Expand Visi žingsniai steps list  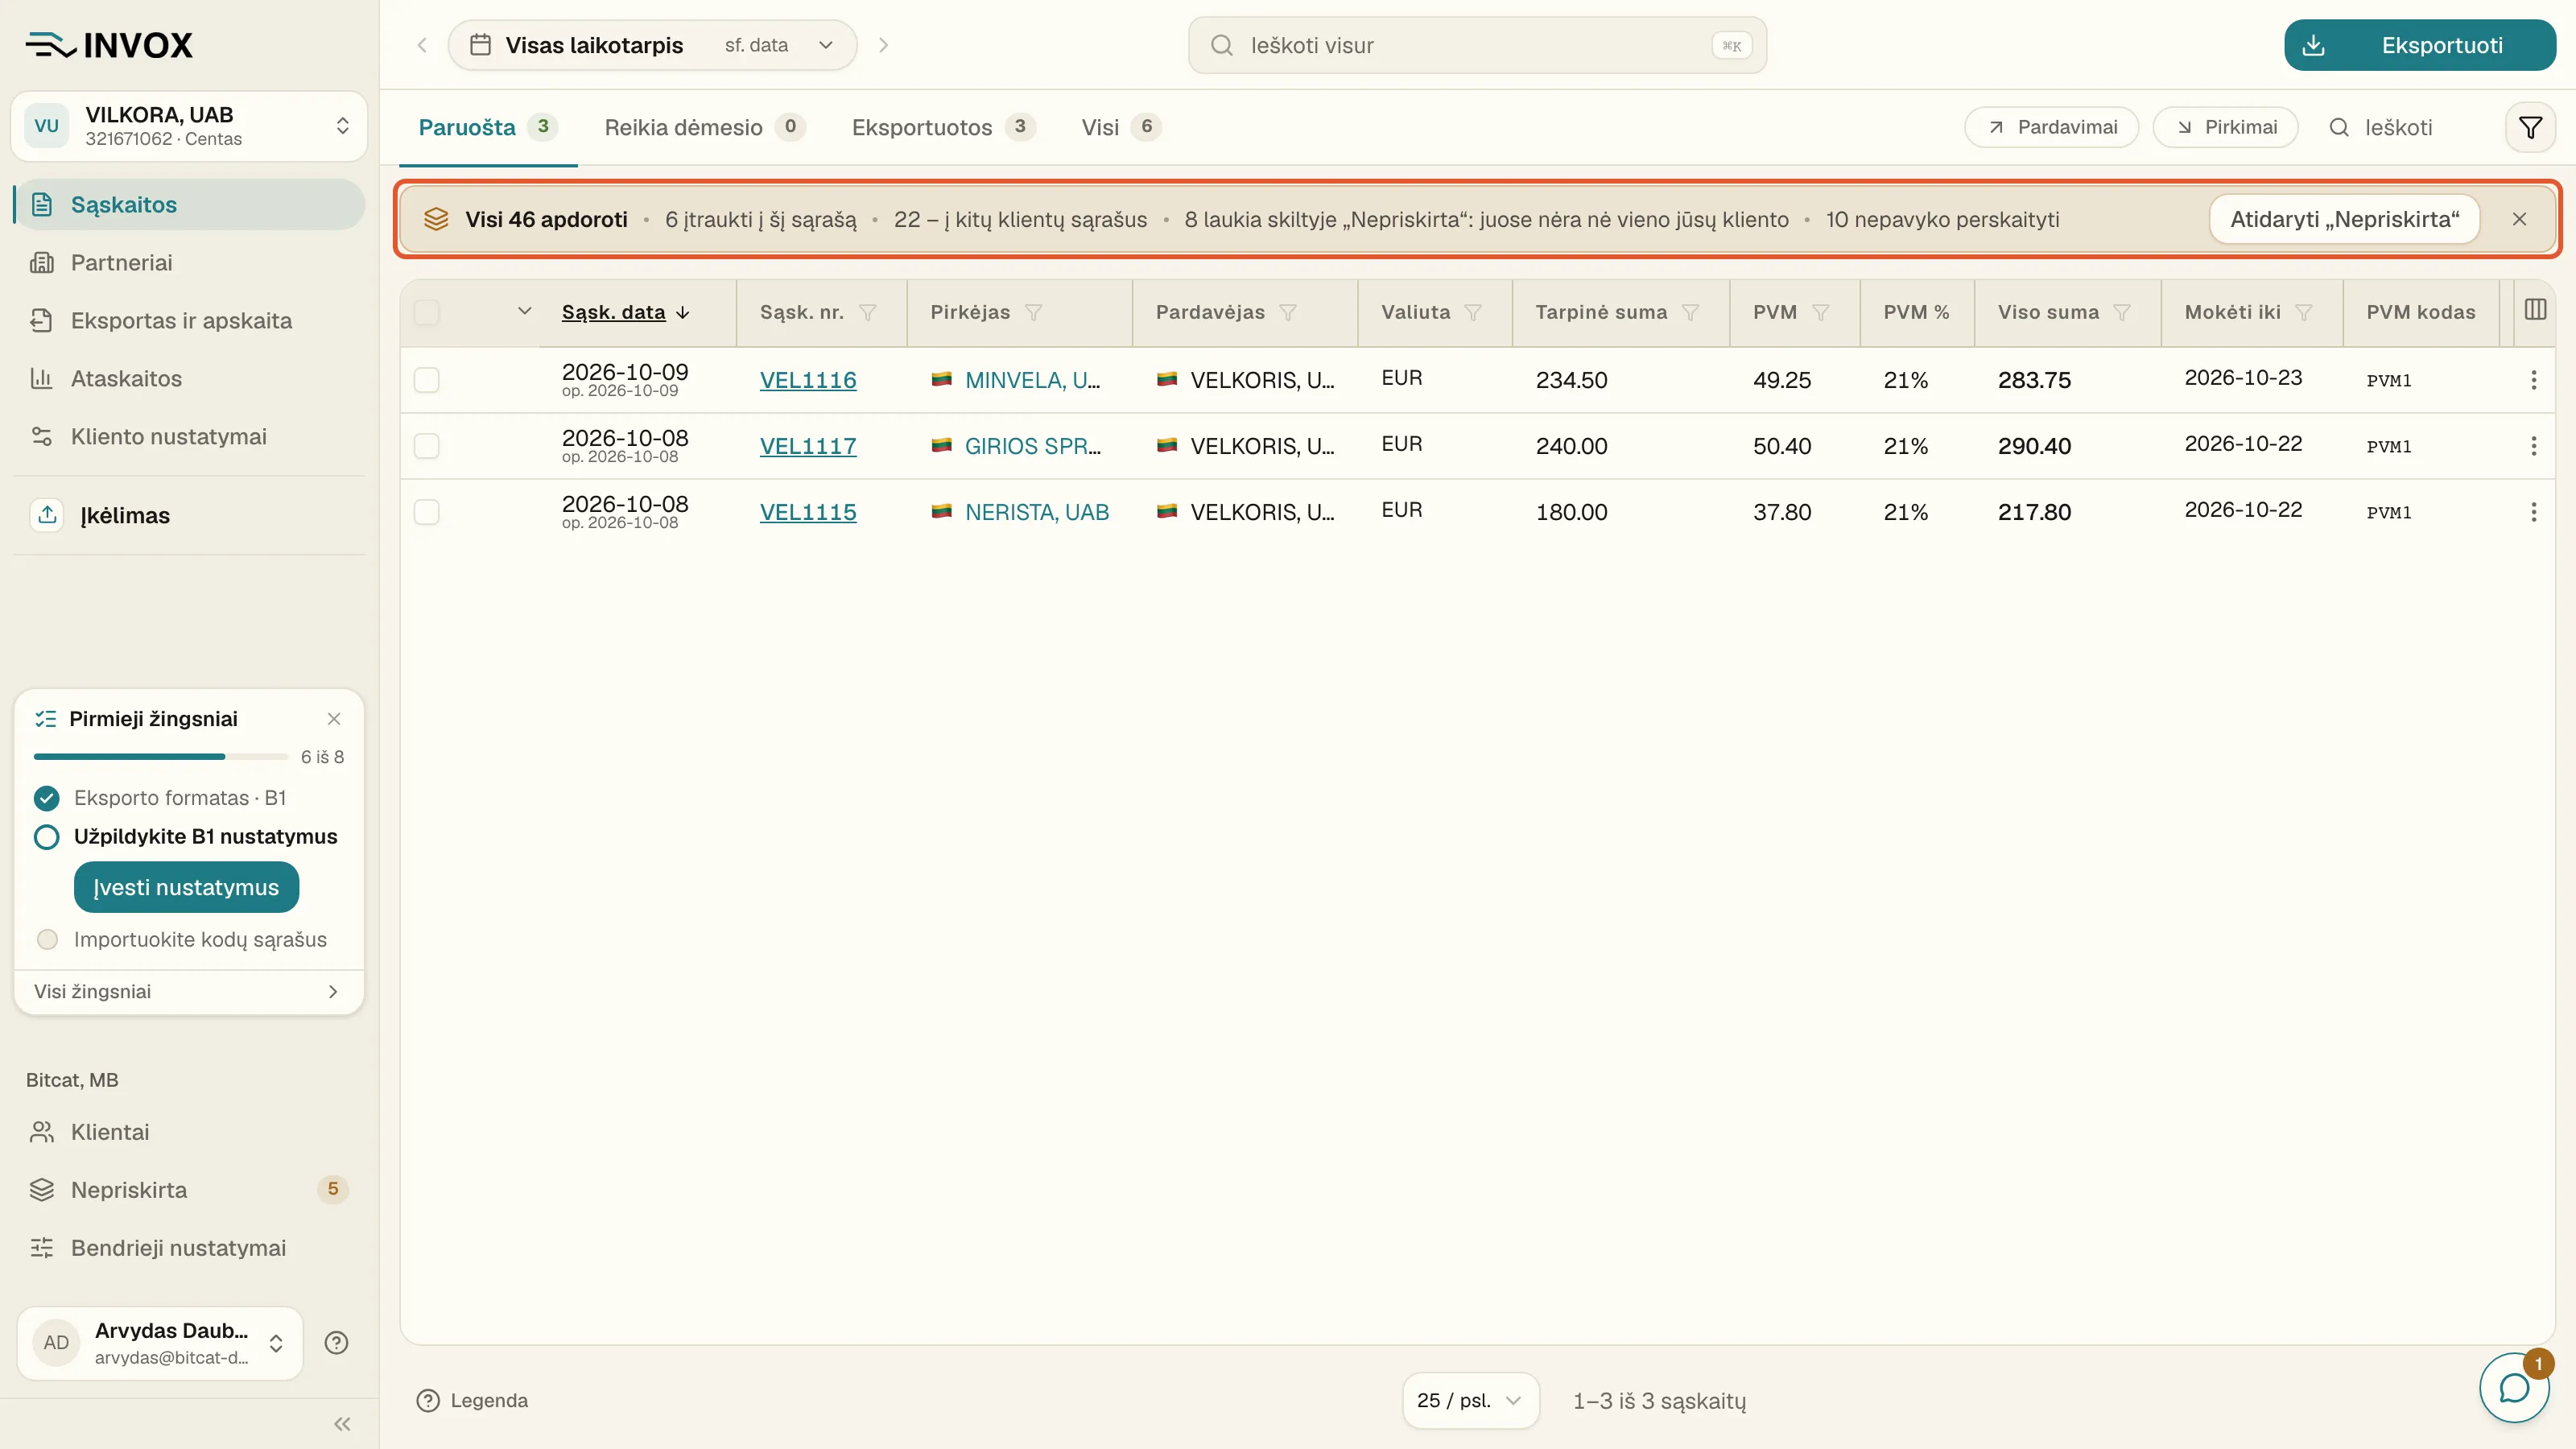[189, 991]
